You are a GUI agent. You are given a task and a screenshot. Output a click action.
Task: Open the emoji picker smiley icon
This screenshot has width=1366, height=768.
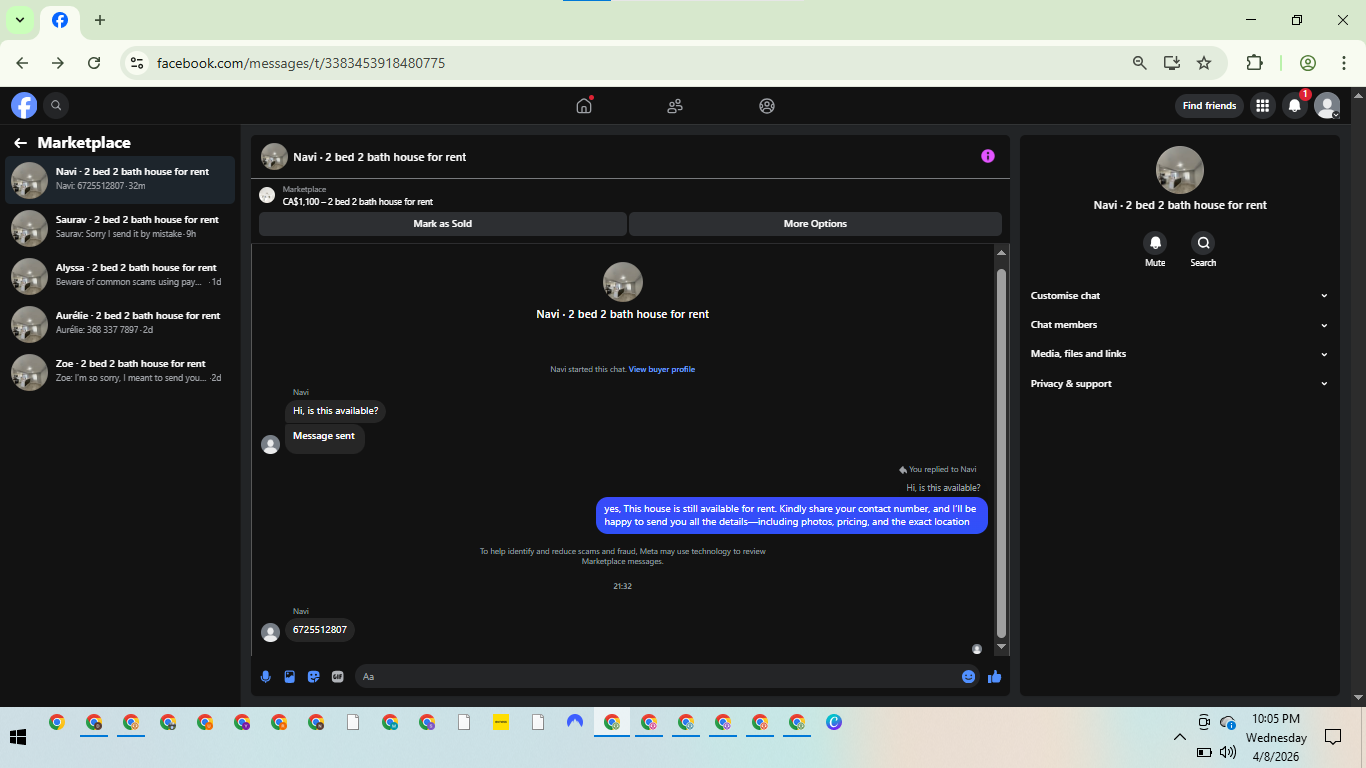(968, 676)
